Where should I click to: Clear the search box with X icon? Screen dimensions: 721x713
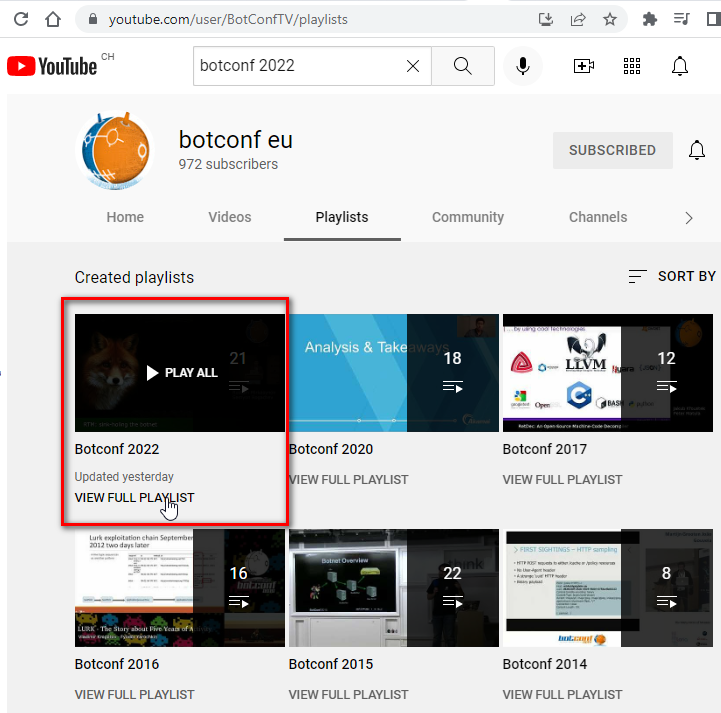(x=413, y=66)
